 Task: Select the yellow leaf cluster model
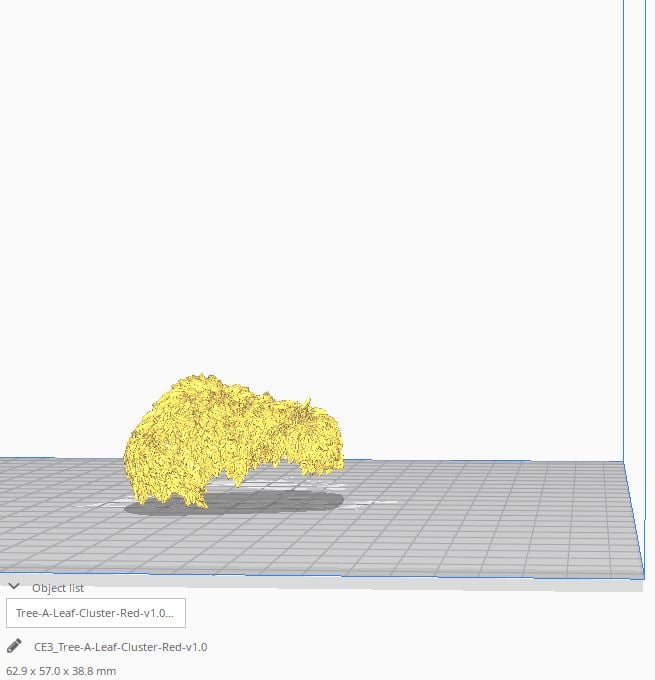pos(233,440)
